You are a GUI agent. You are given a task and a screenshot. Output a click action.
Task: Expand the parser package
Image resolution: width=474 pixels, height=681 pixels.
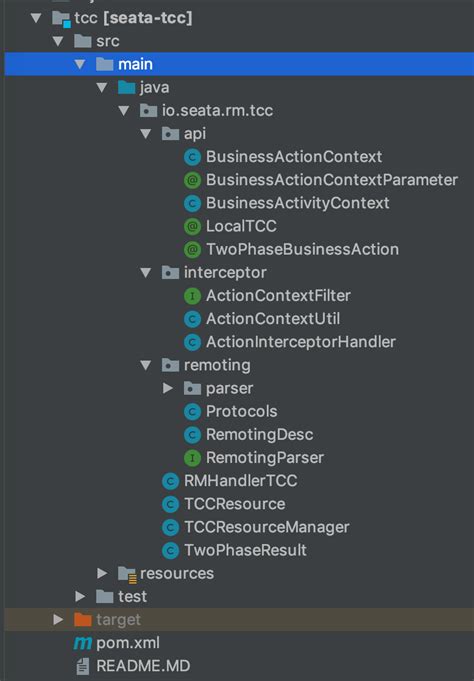click(168, 388)
